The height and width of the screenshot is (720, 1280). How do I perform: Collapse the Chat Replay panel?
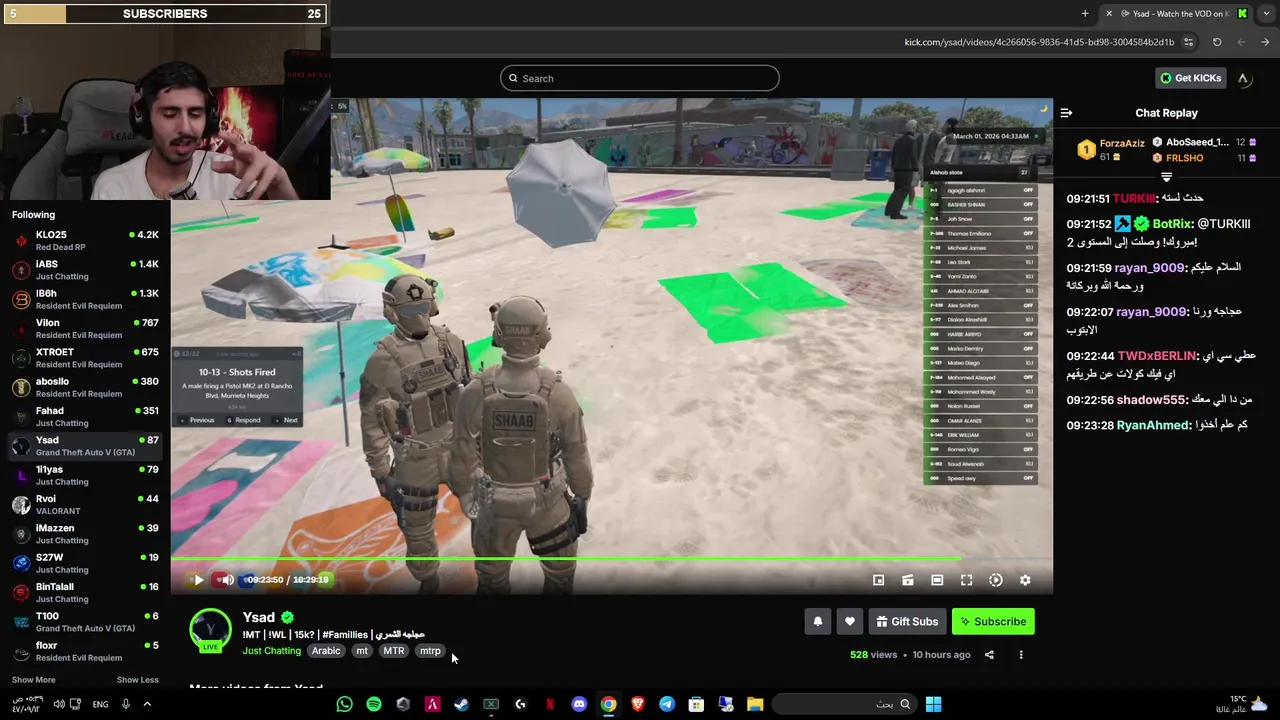tap(1066, 113)
